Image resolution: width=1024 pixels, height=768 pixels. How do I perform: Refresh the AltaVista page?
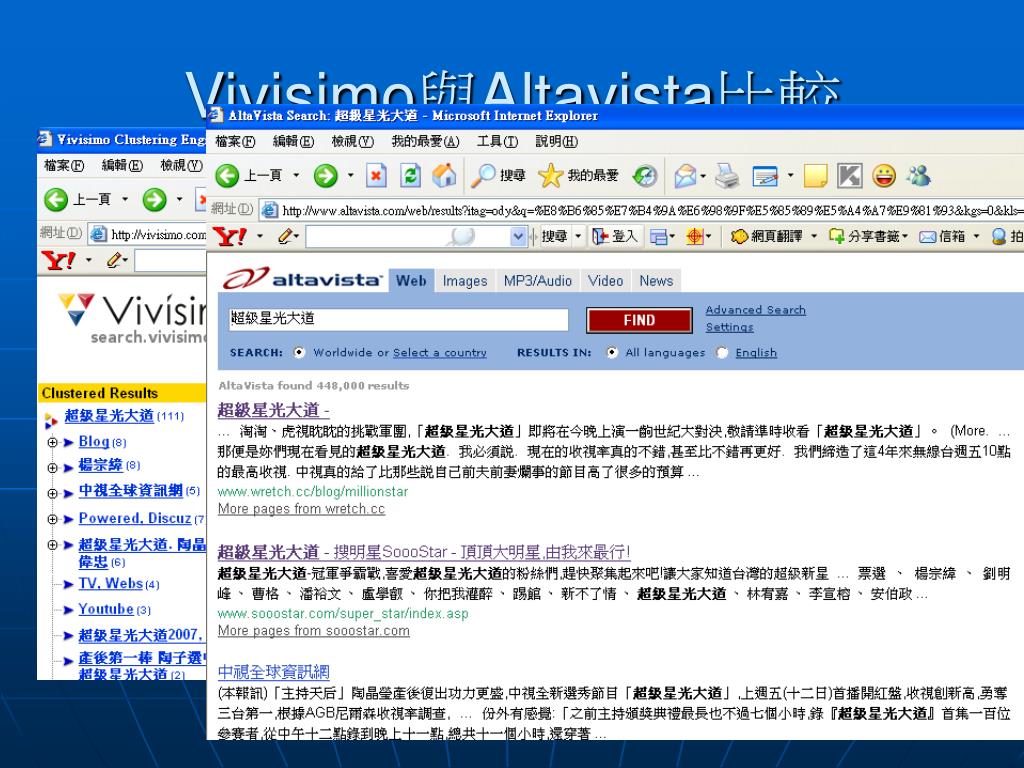(x=410, y=176)
